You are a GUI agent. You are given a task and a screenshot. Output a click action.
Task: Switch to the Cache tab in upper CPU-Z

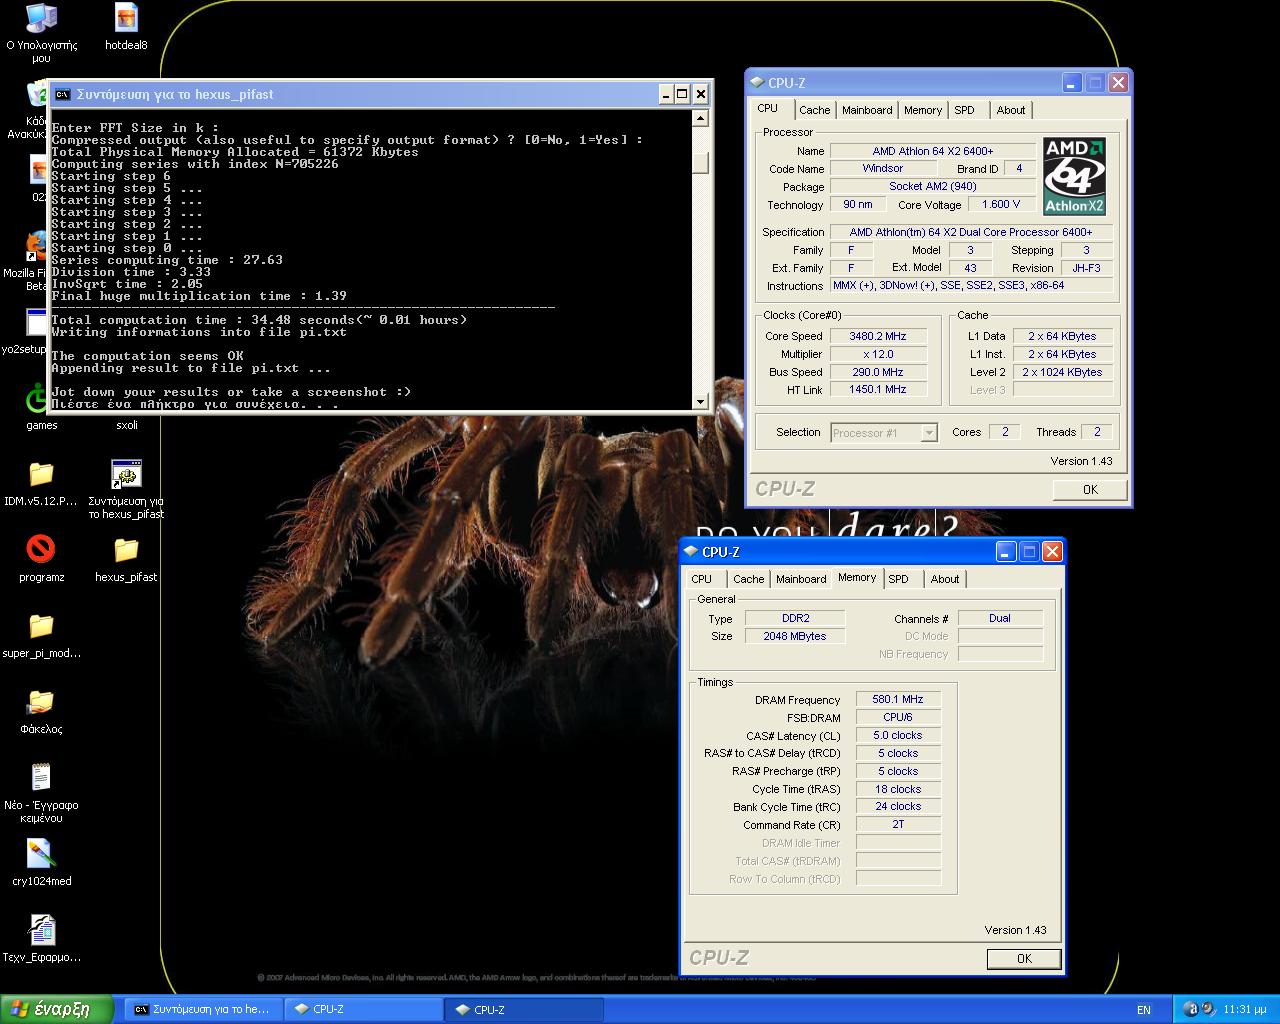coord(814,110)
